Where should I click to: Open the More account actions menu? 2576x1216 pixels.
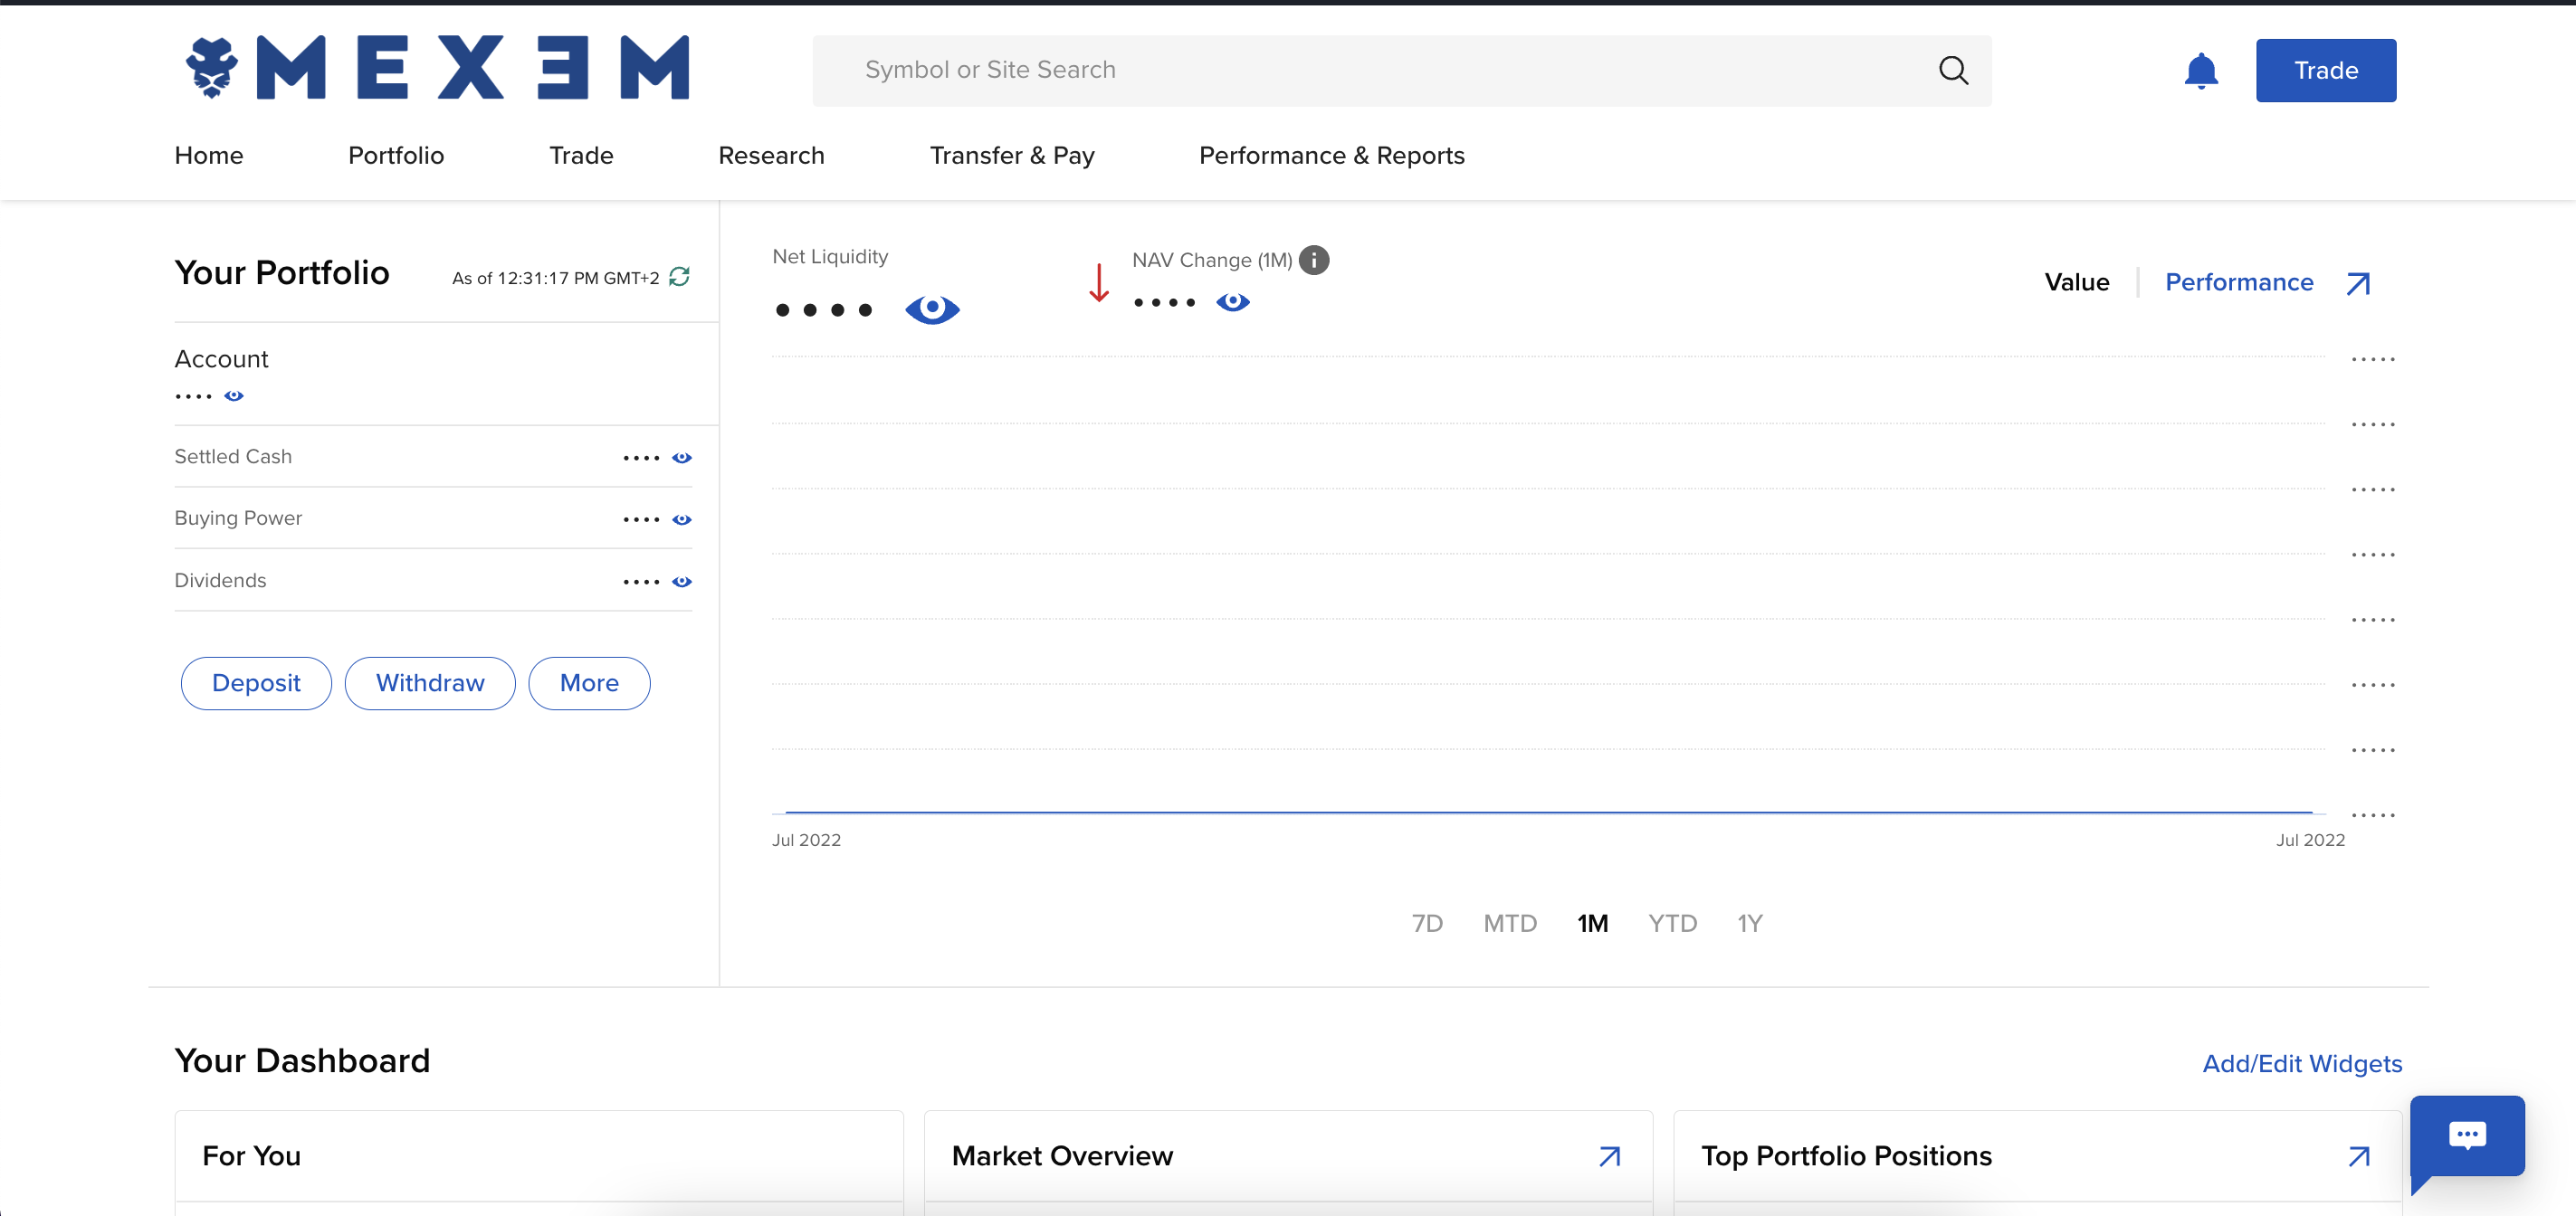click(589, 683)
